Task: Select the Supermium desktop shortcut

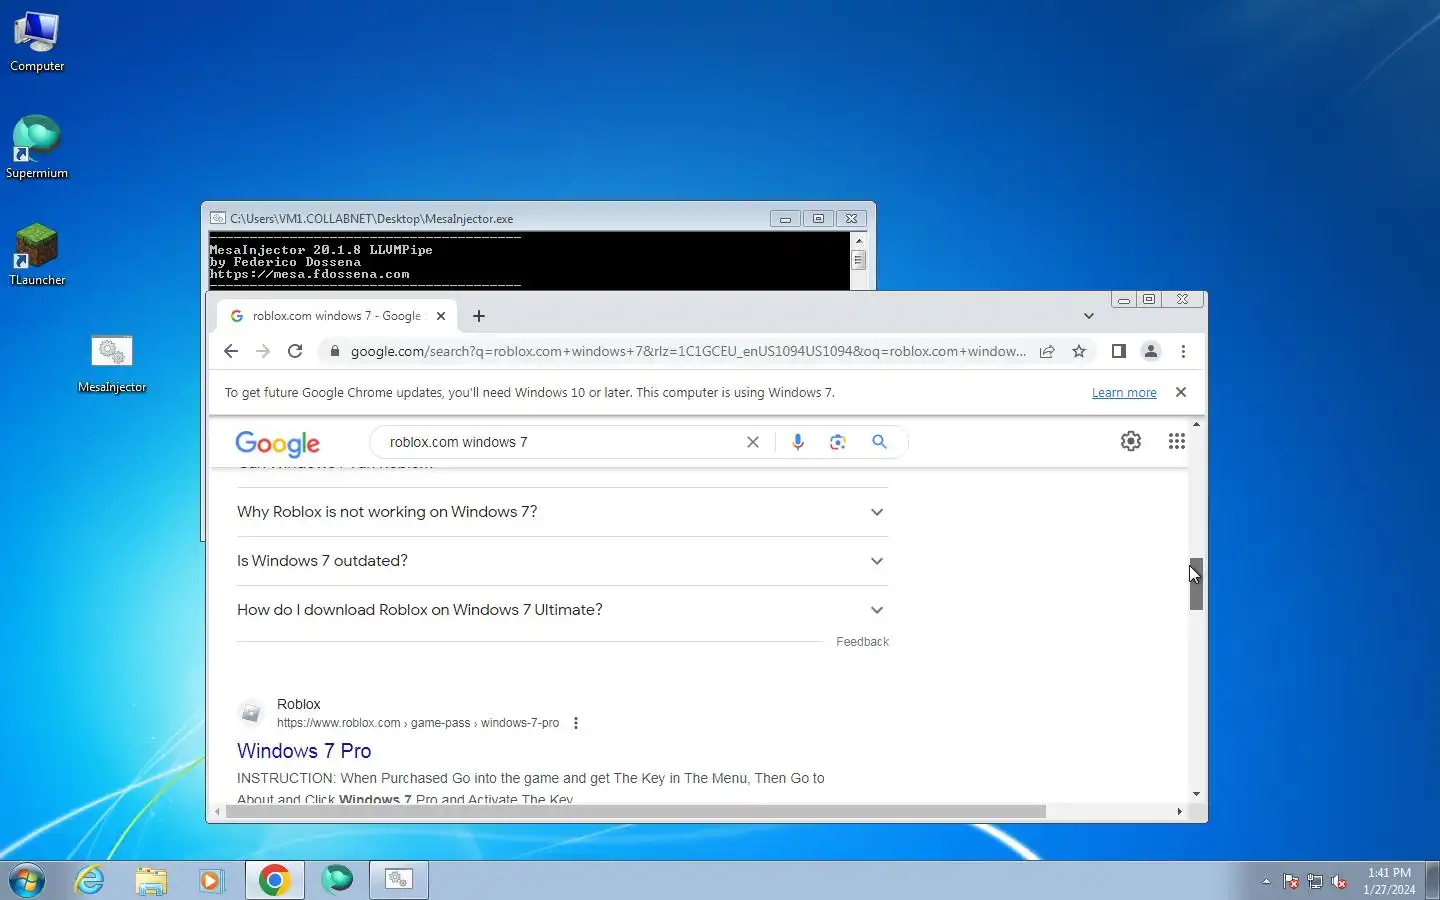Action: point(37,148)
